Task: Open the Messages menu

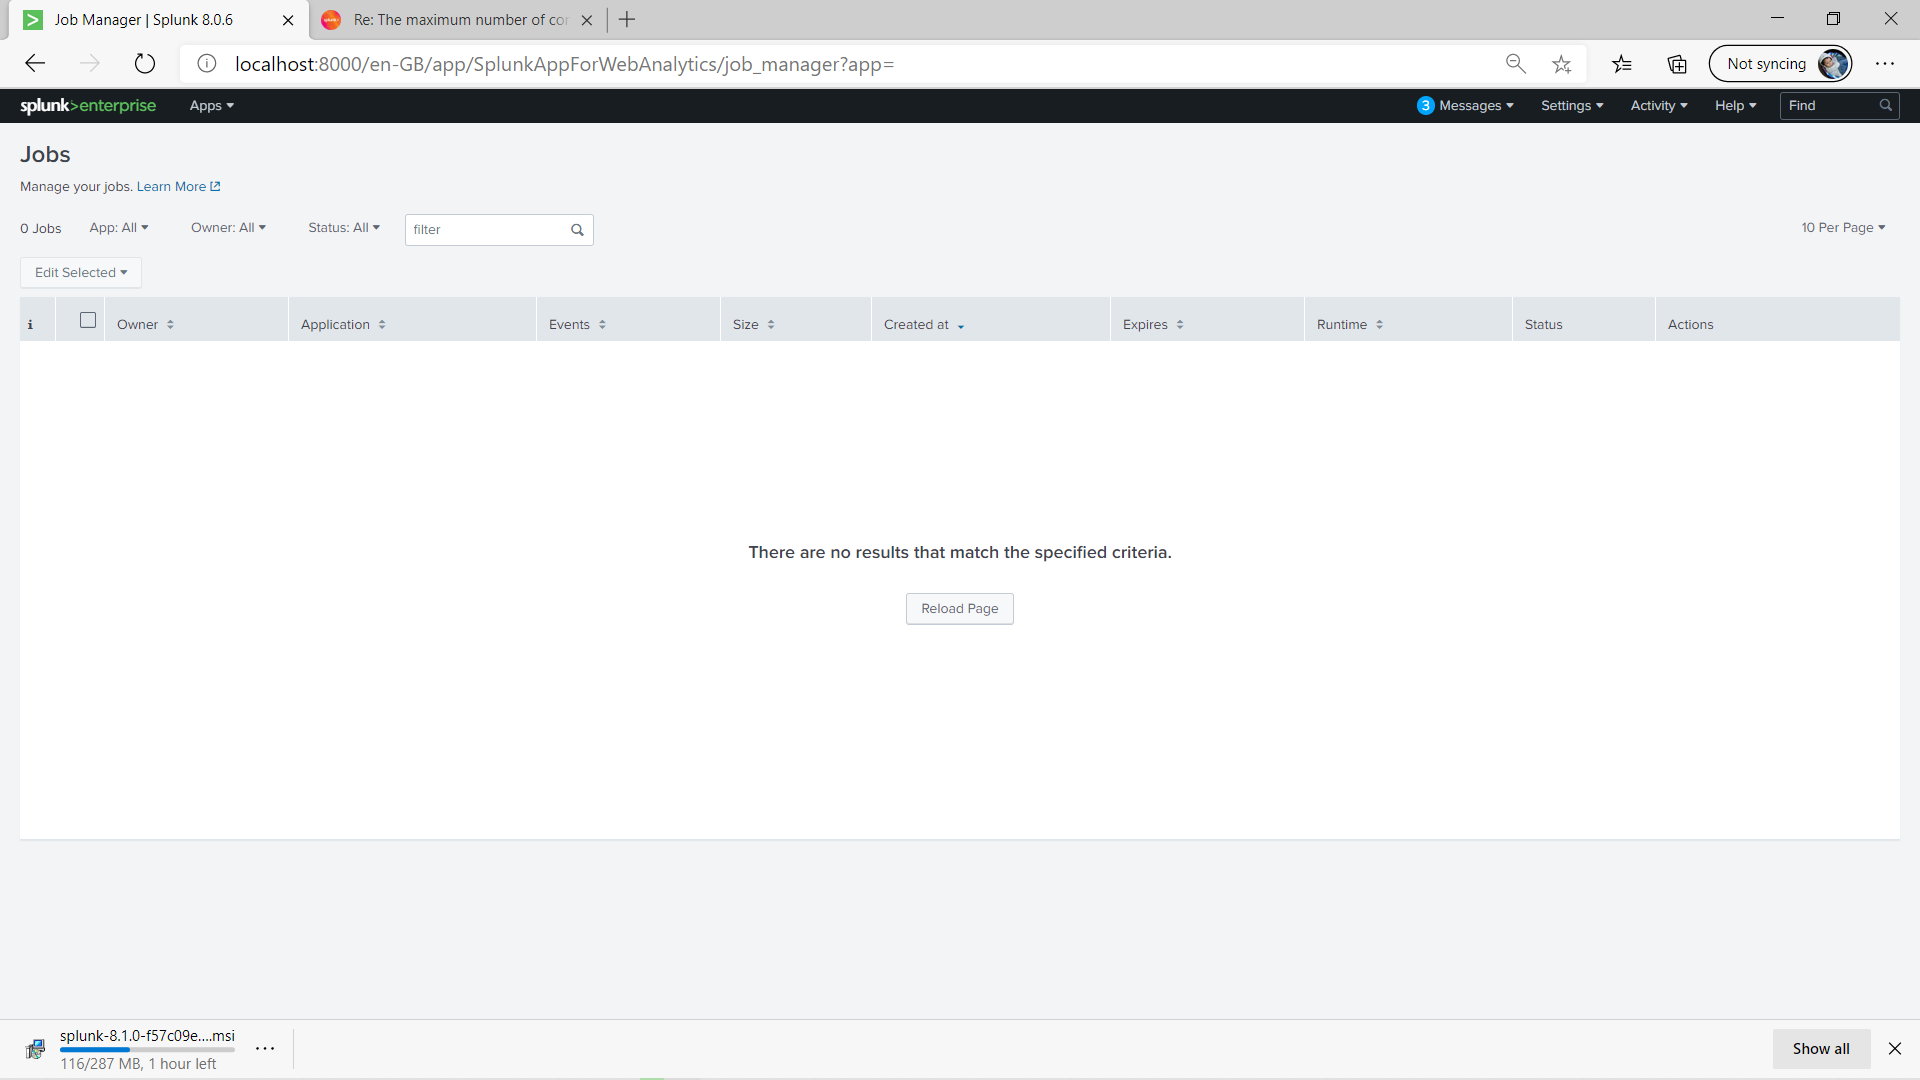Action: (1465, 106)
